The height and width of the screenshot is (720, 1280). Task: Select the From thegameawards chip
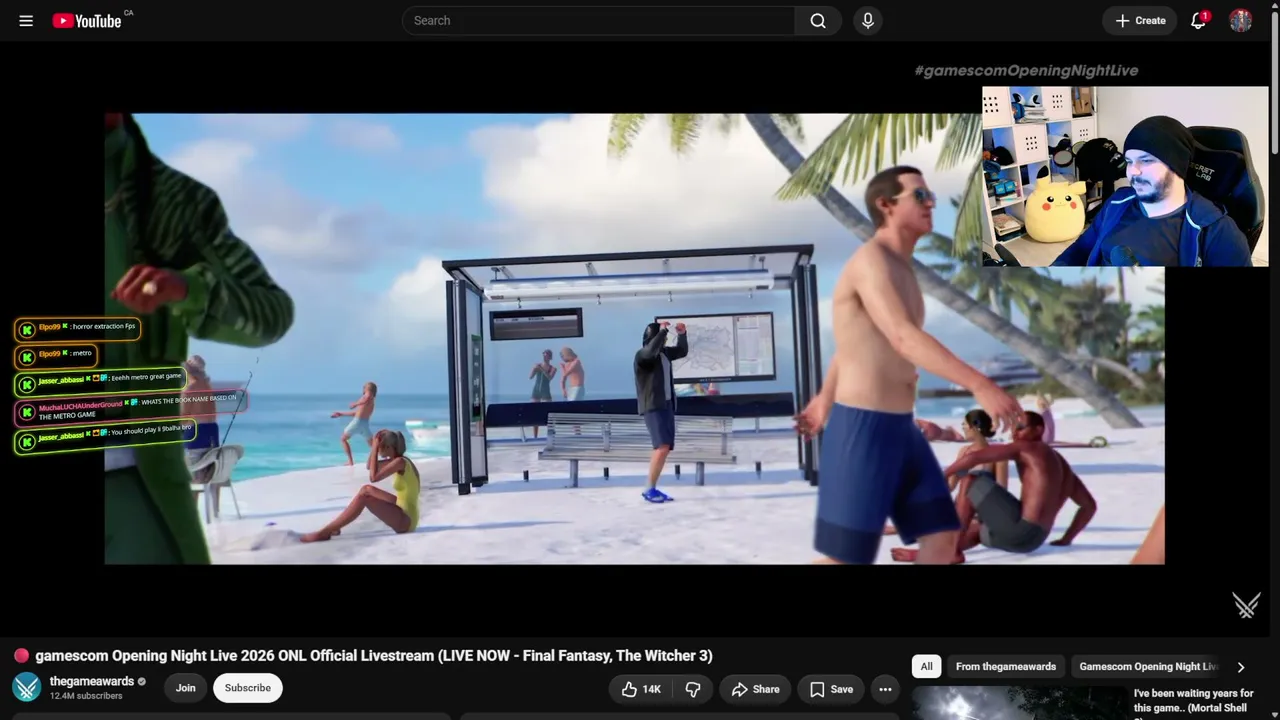pos(1006,667)
